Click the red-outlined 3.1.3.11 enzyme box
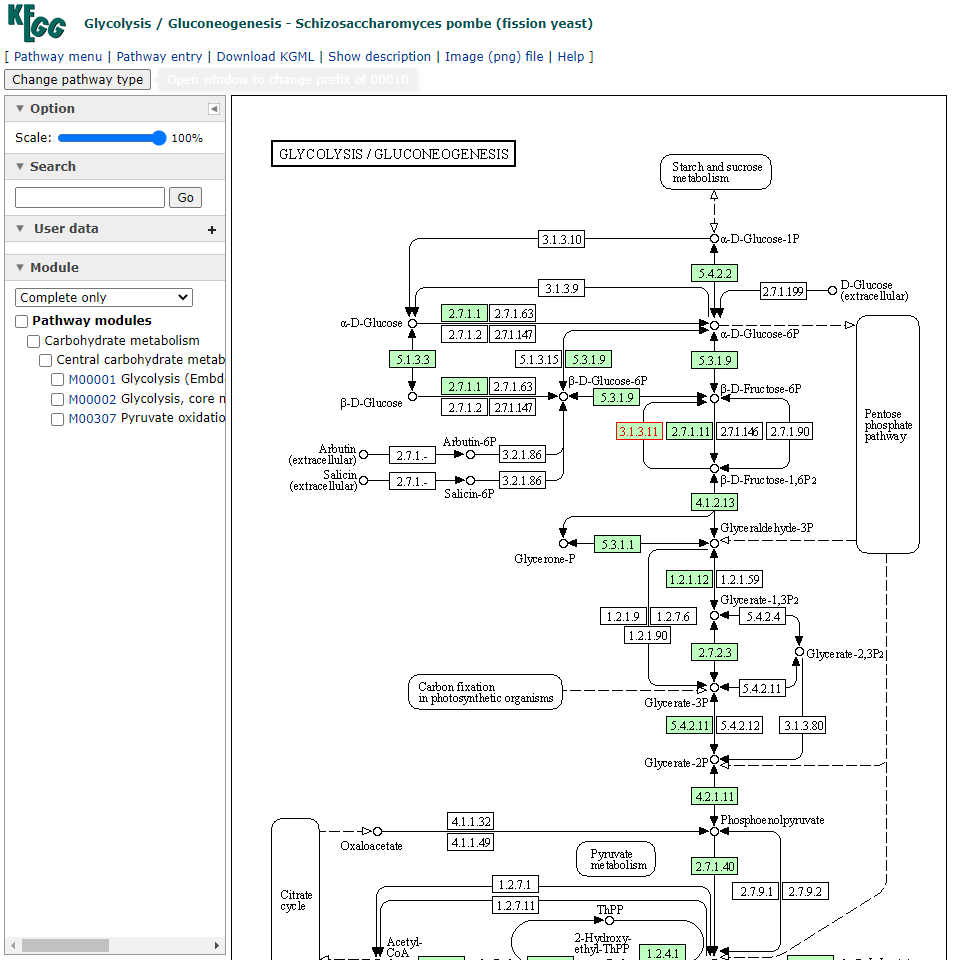The image size is (970, 960). tap(639, 432)
